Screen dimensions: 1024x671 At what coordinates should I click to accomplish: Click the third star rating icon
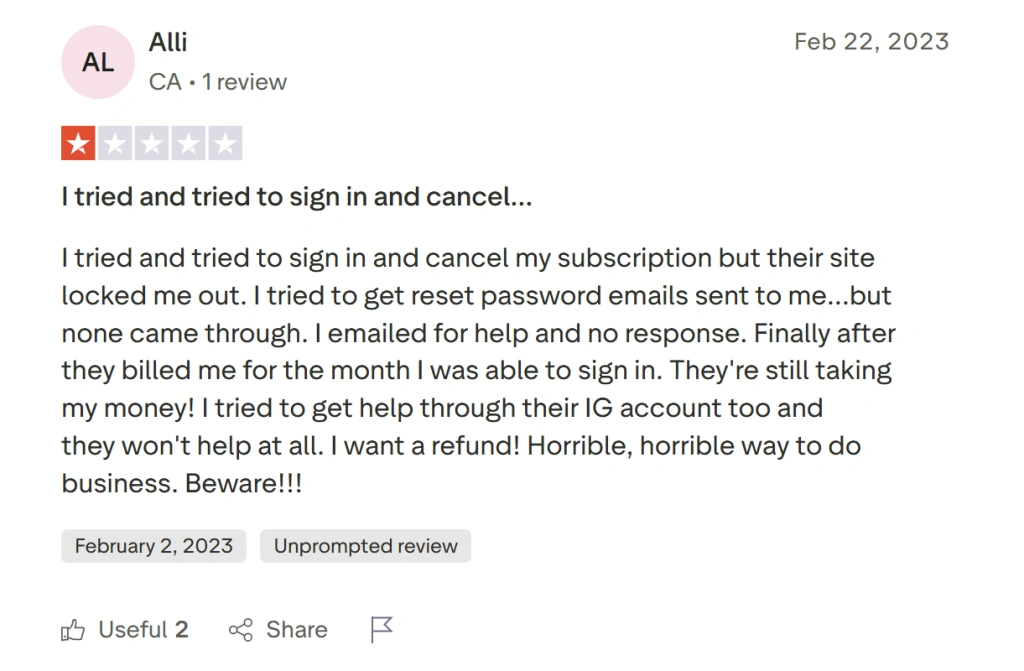point(152,143)
